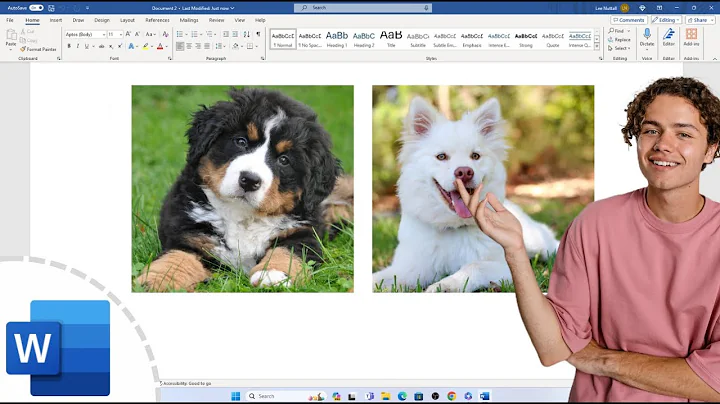Image resolution: width=720 pixels, height=404 pixels.
Task: Open Paragraph dialog launcher
Action: pos(263,59)
